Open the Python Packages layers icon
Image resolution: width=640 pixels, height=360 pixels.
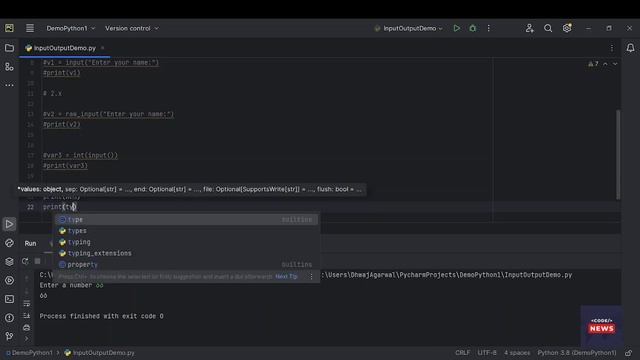coord(9,262)
